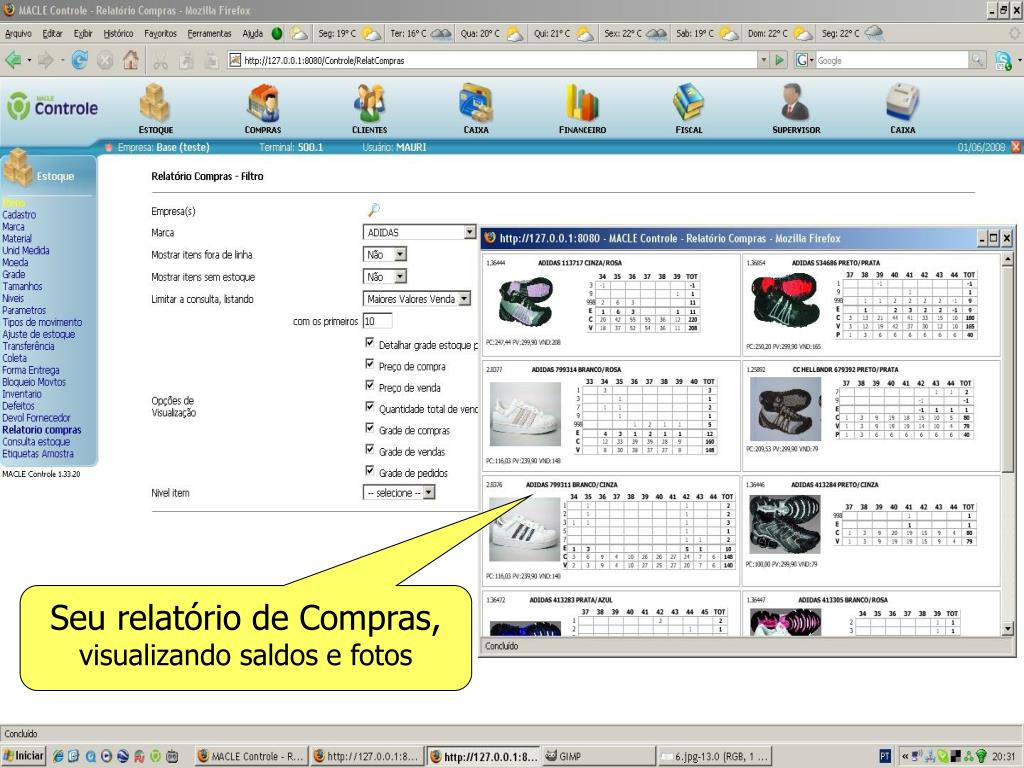
Task: Click the MACLE Controle logo
Action: [53, 106]
